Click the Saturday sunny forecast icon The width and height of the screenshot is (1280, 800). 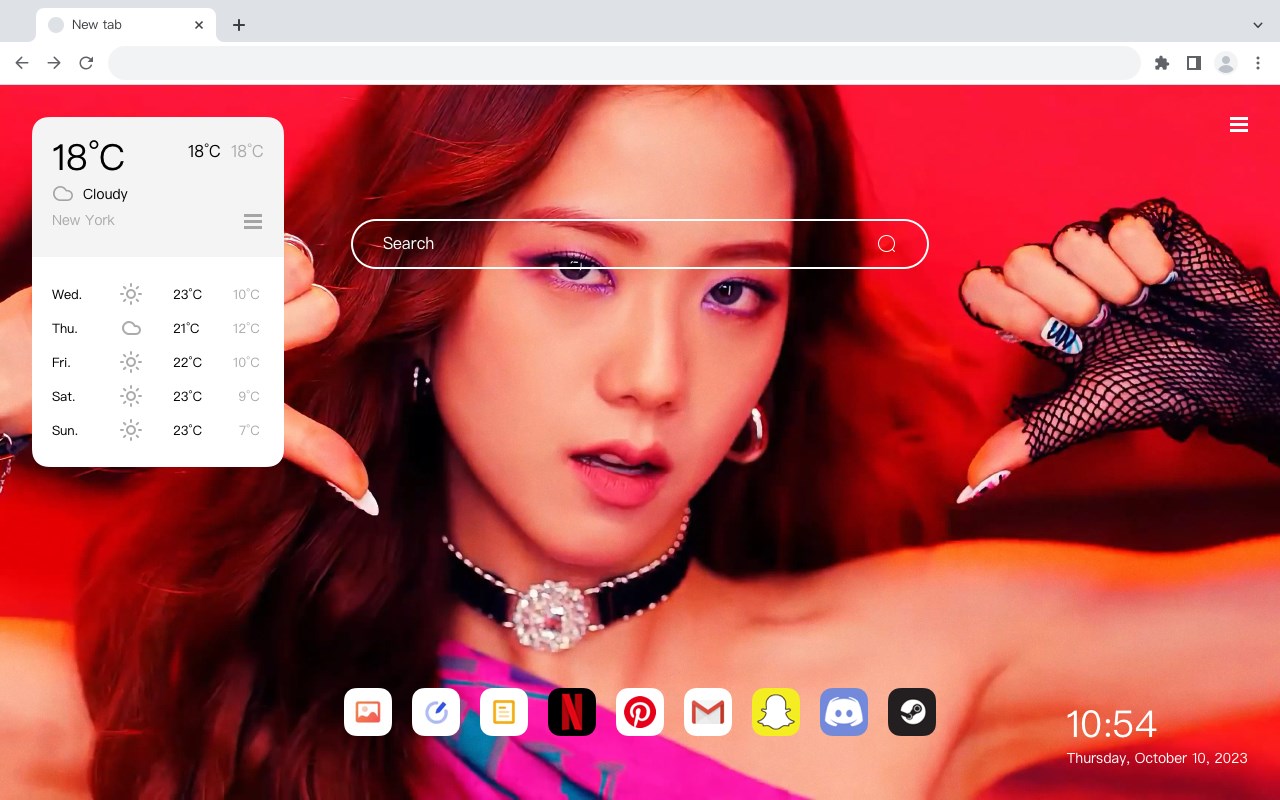[x=131, y=396]
